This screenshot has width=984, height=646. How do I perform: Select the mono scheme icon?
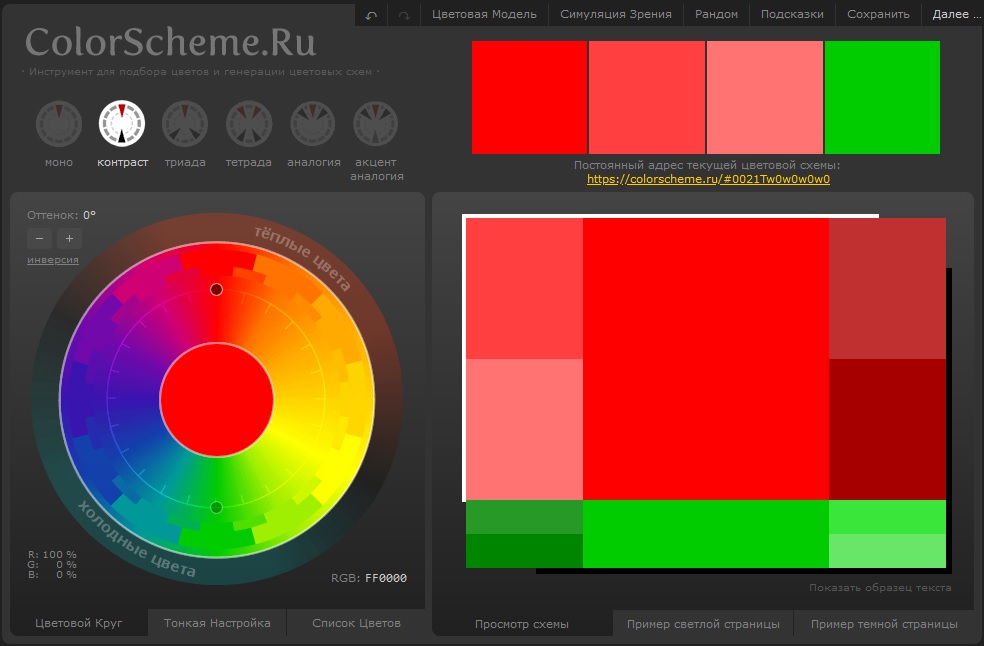[59, 124]
